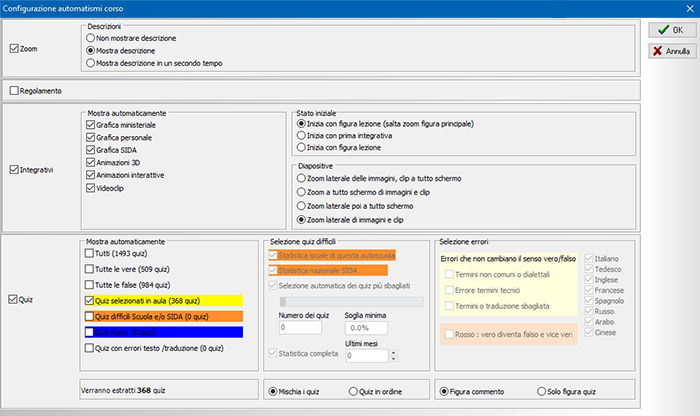
Task: Choose 'Inizia con prima integrativa'
Action: click(303, 135)
